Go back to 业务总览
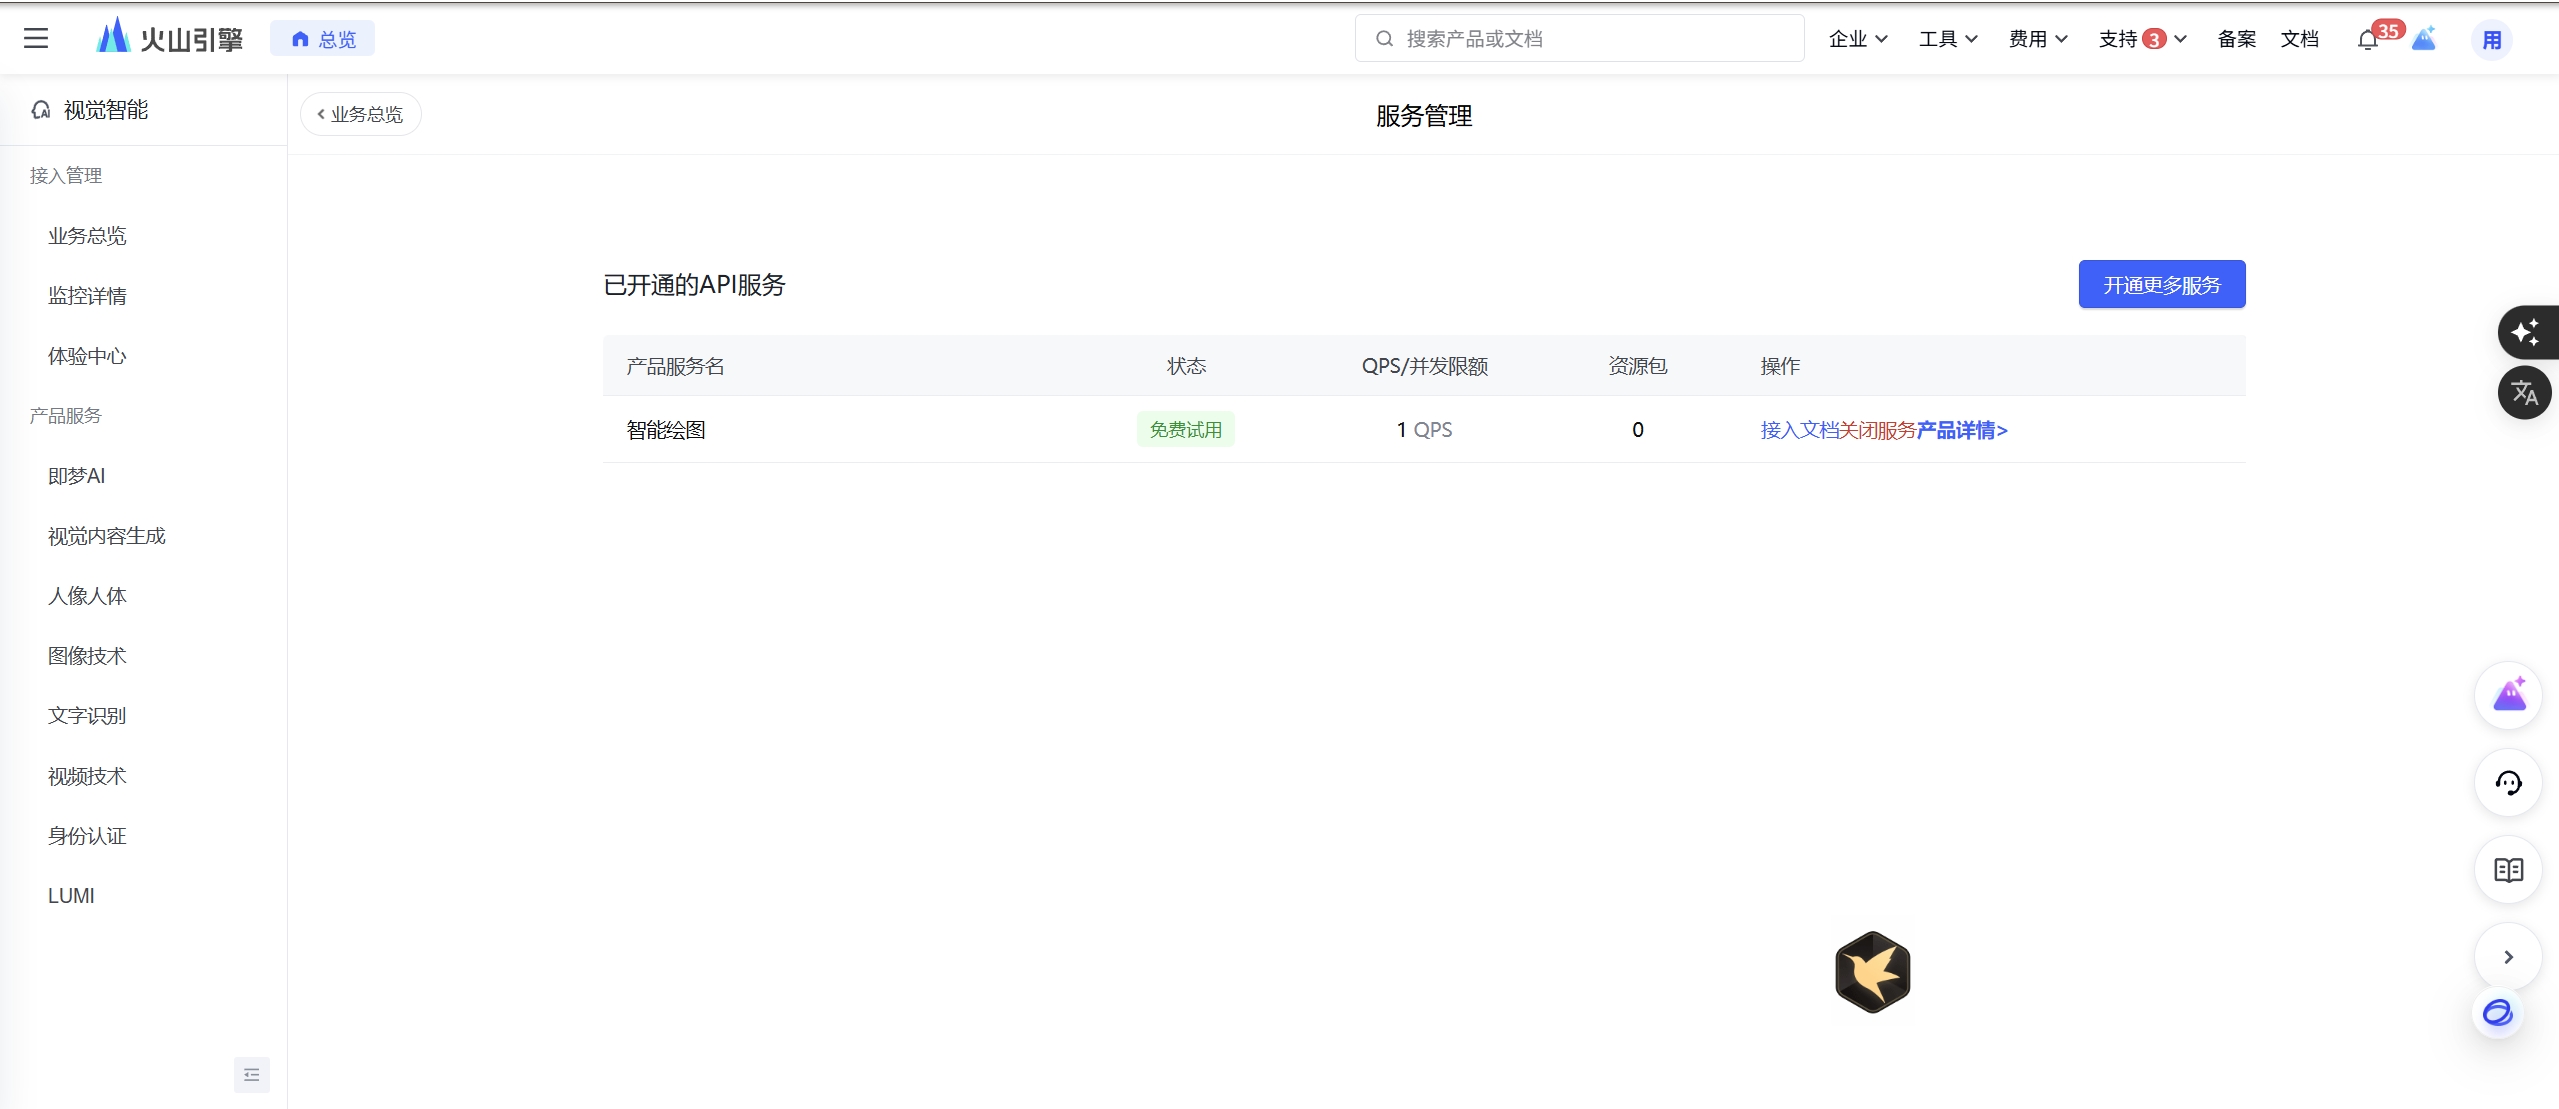The width and height of the screenshot is (2559, 1109). 361,114
